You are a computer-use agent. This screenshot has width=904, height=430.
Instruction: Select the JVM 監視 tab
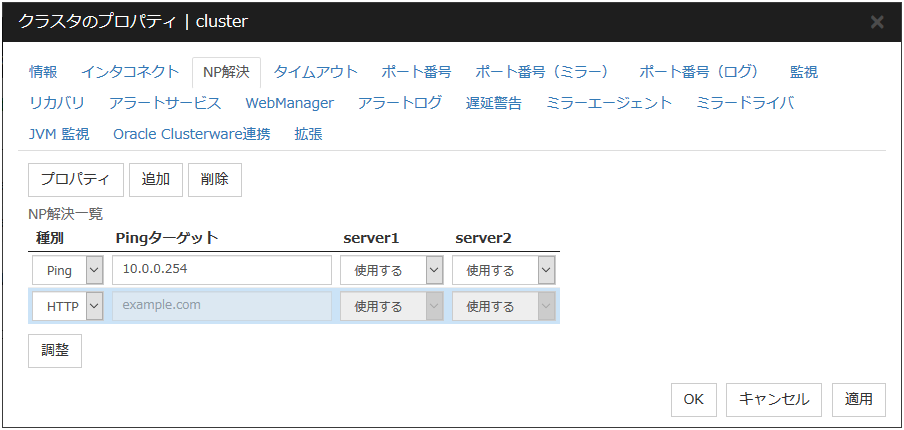59,134
